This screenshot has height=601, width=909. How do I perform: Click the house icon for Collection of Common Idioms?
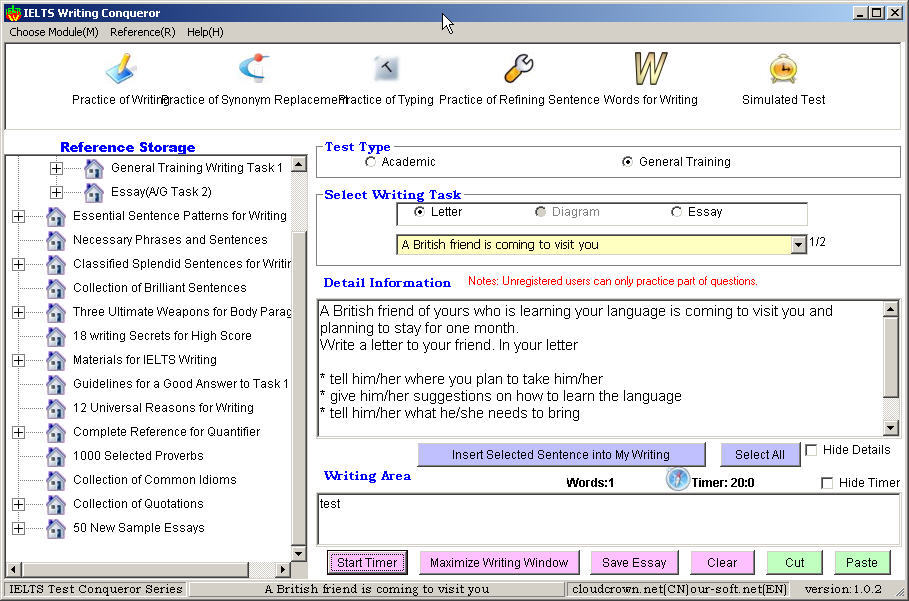(56, 480)
